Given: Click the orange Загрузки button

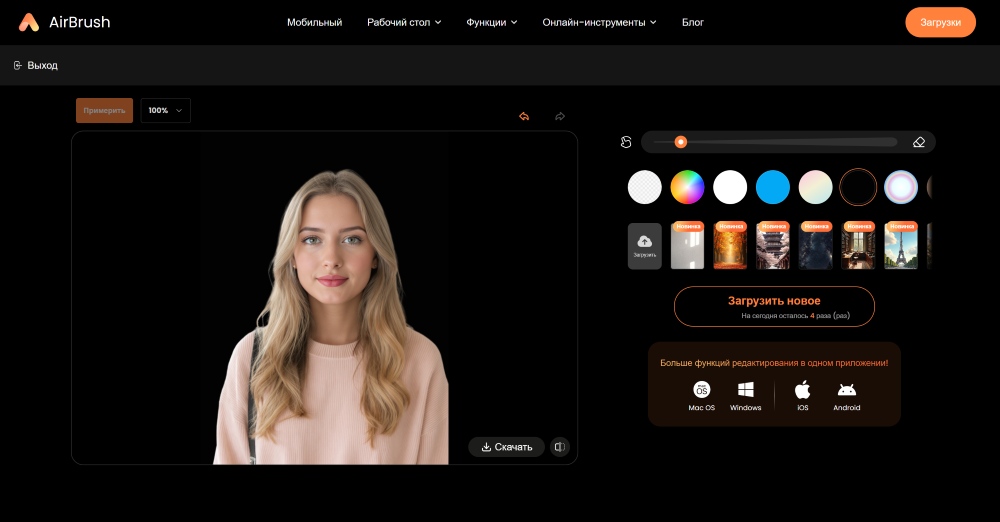Looking at the screenshot, I should pyautogui.click(x=940, y=22).
